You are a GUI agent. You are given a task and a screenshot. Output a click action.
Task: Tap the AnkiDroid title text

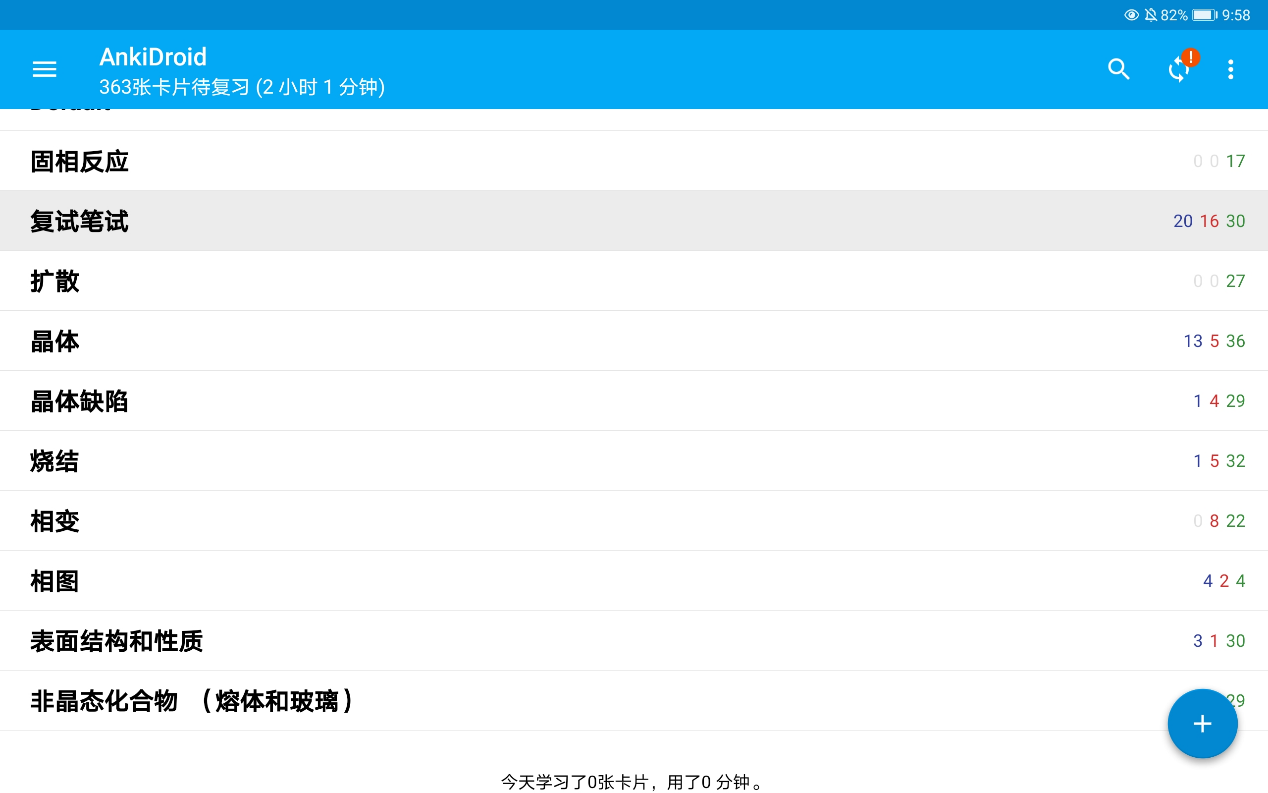pyautogui.click(x=153, y=57)
